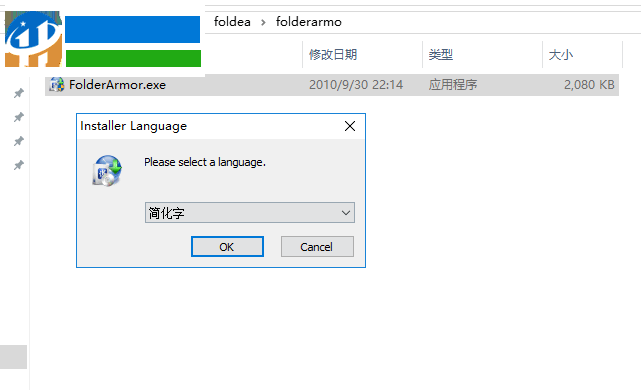
Task: Close the Installer Language dialog
Action: point(350,126)
